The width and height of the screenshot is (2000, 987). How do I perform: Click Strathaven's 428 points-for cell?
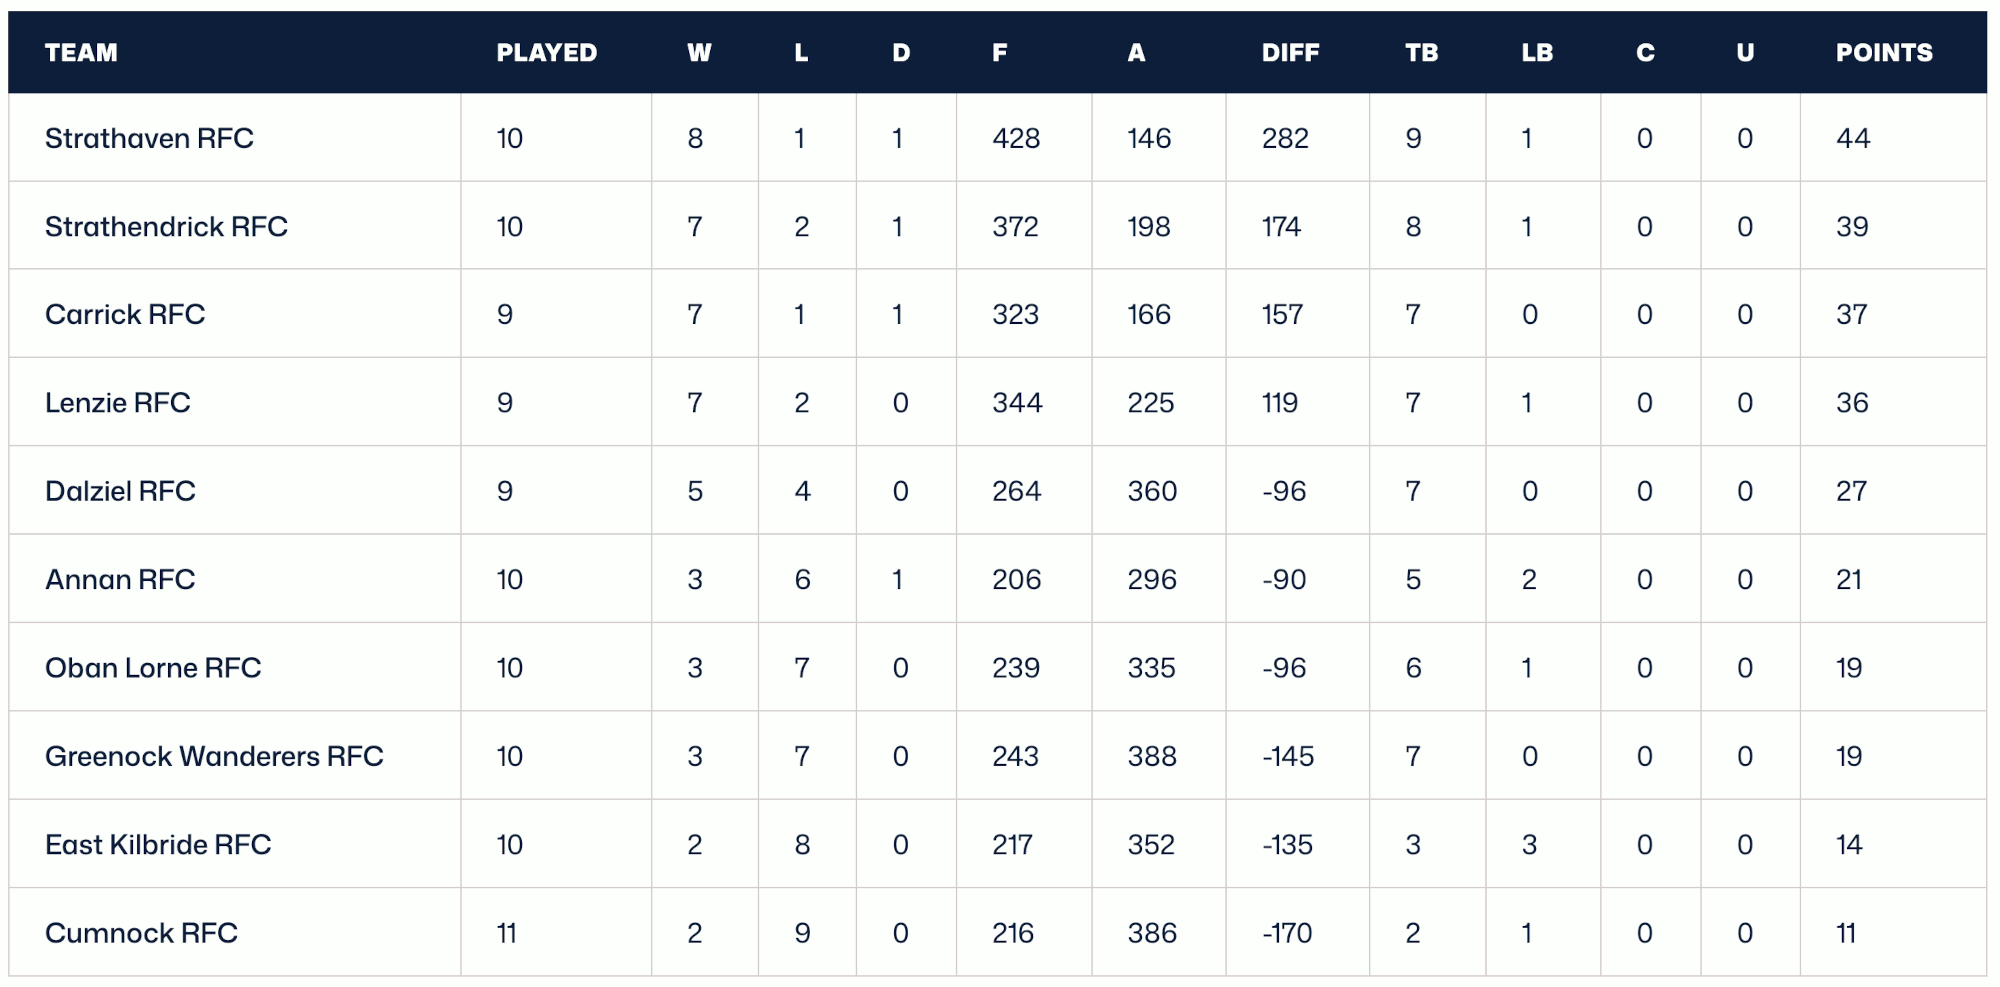pyautogui.click(x=1016, y=138)
